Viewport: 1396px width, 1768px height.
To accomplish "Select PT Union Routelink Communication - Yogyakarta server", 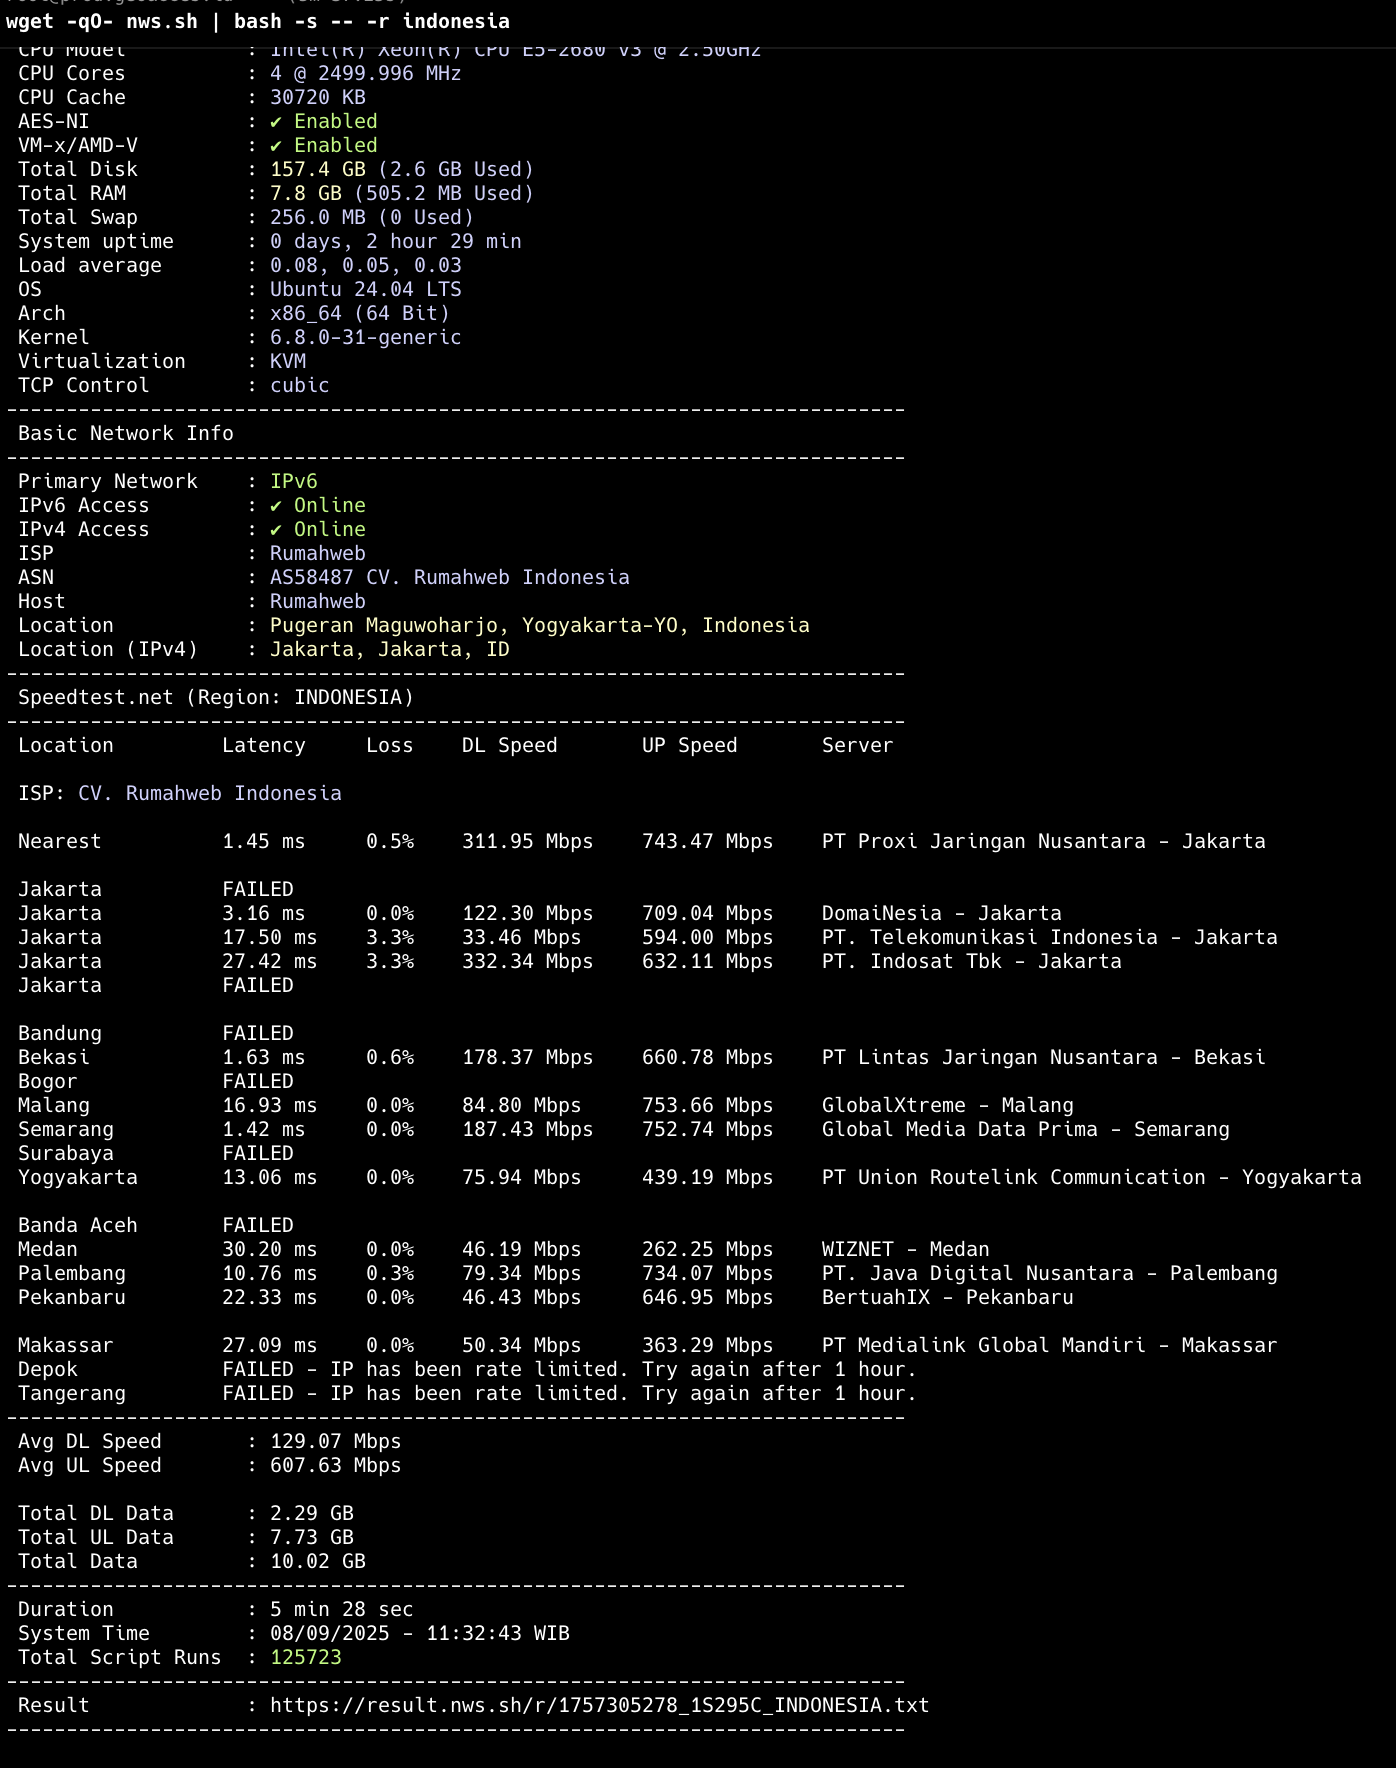I will tap(1092, 1177).
